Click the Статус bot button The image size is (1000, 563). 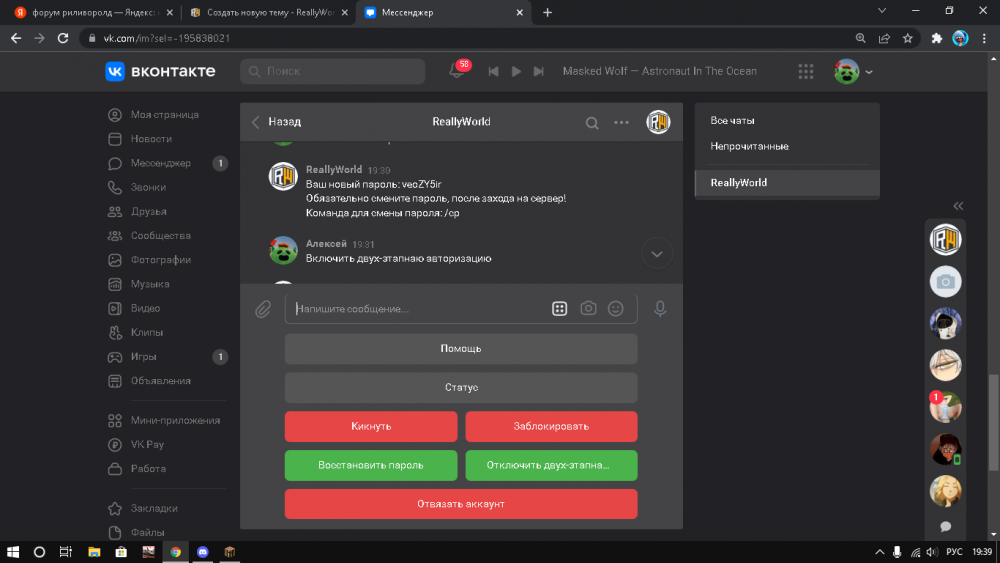(461, 388)
